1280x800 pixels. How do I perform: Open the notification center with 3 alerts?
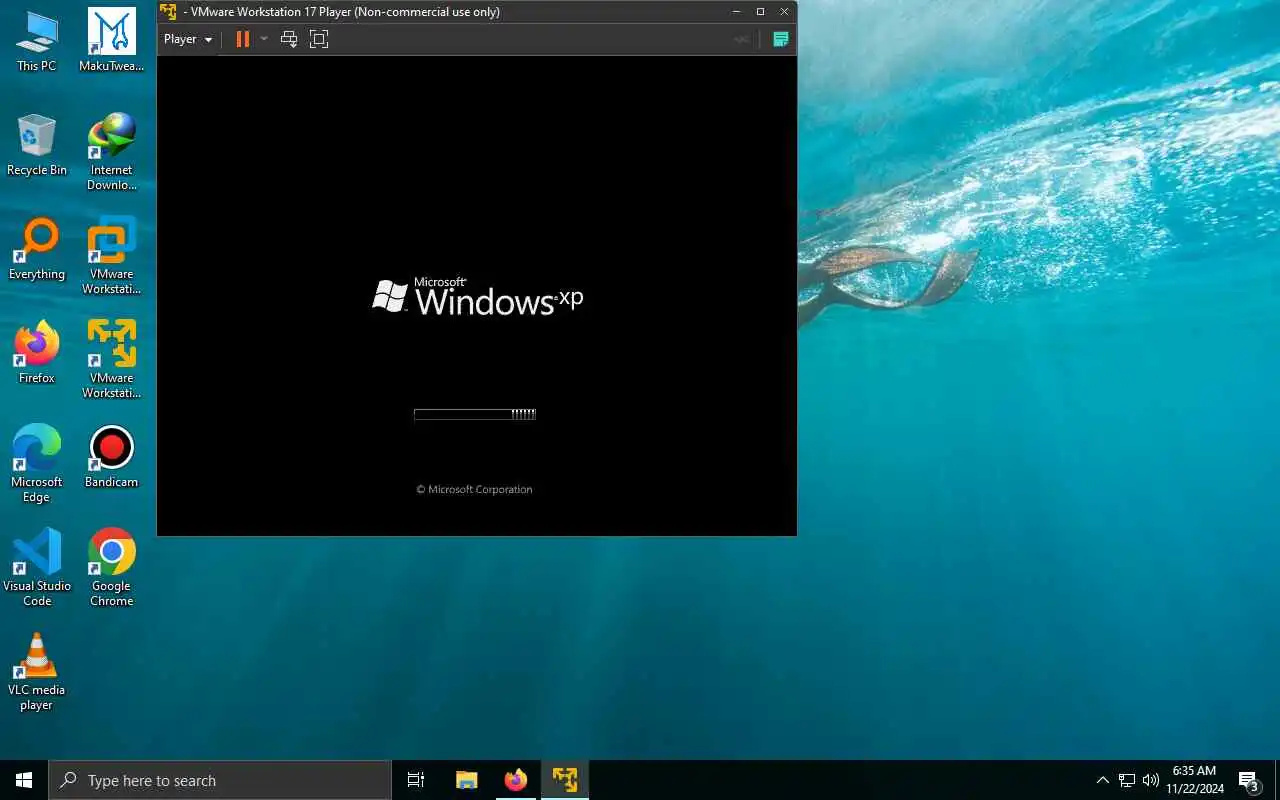(1249, 781)
